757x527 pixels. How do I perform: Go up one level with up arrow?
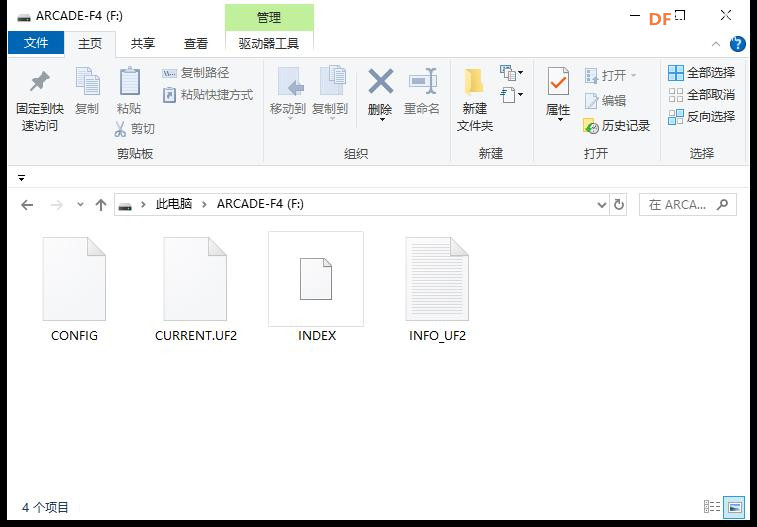click(x=100, y=205)
